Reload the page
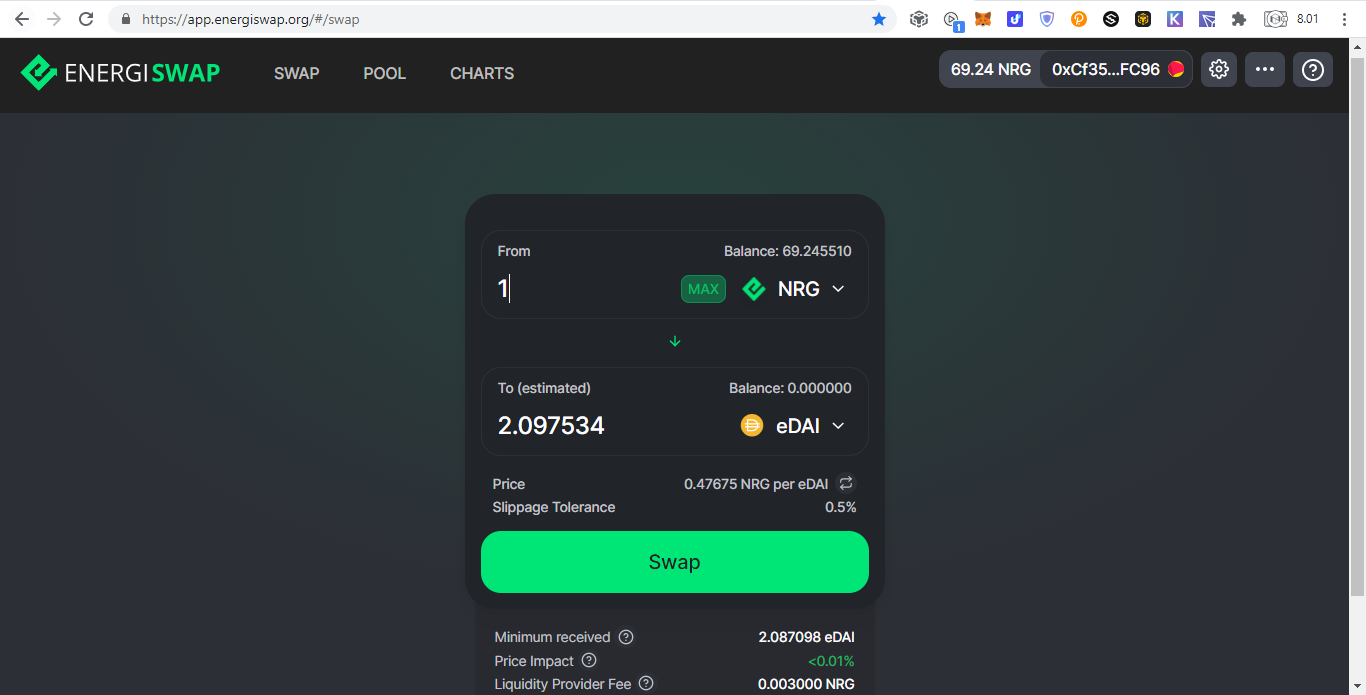 [86, 19]
